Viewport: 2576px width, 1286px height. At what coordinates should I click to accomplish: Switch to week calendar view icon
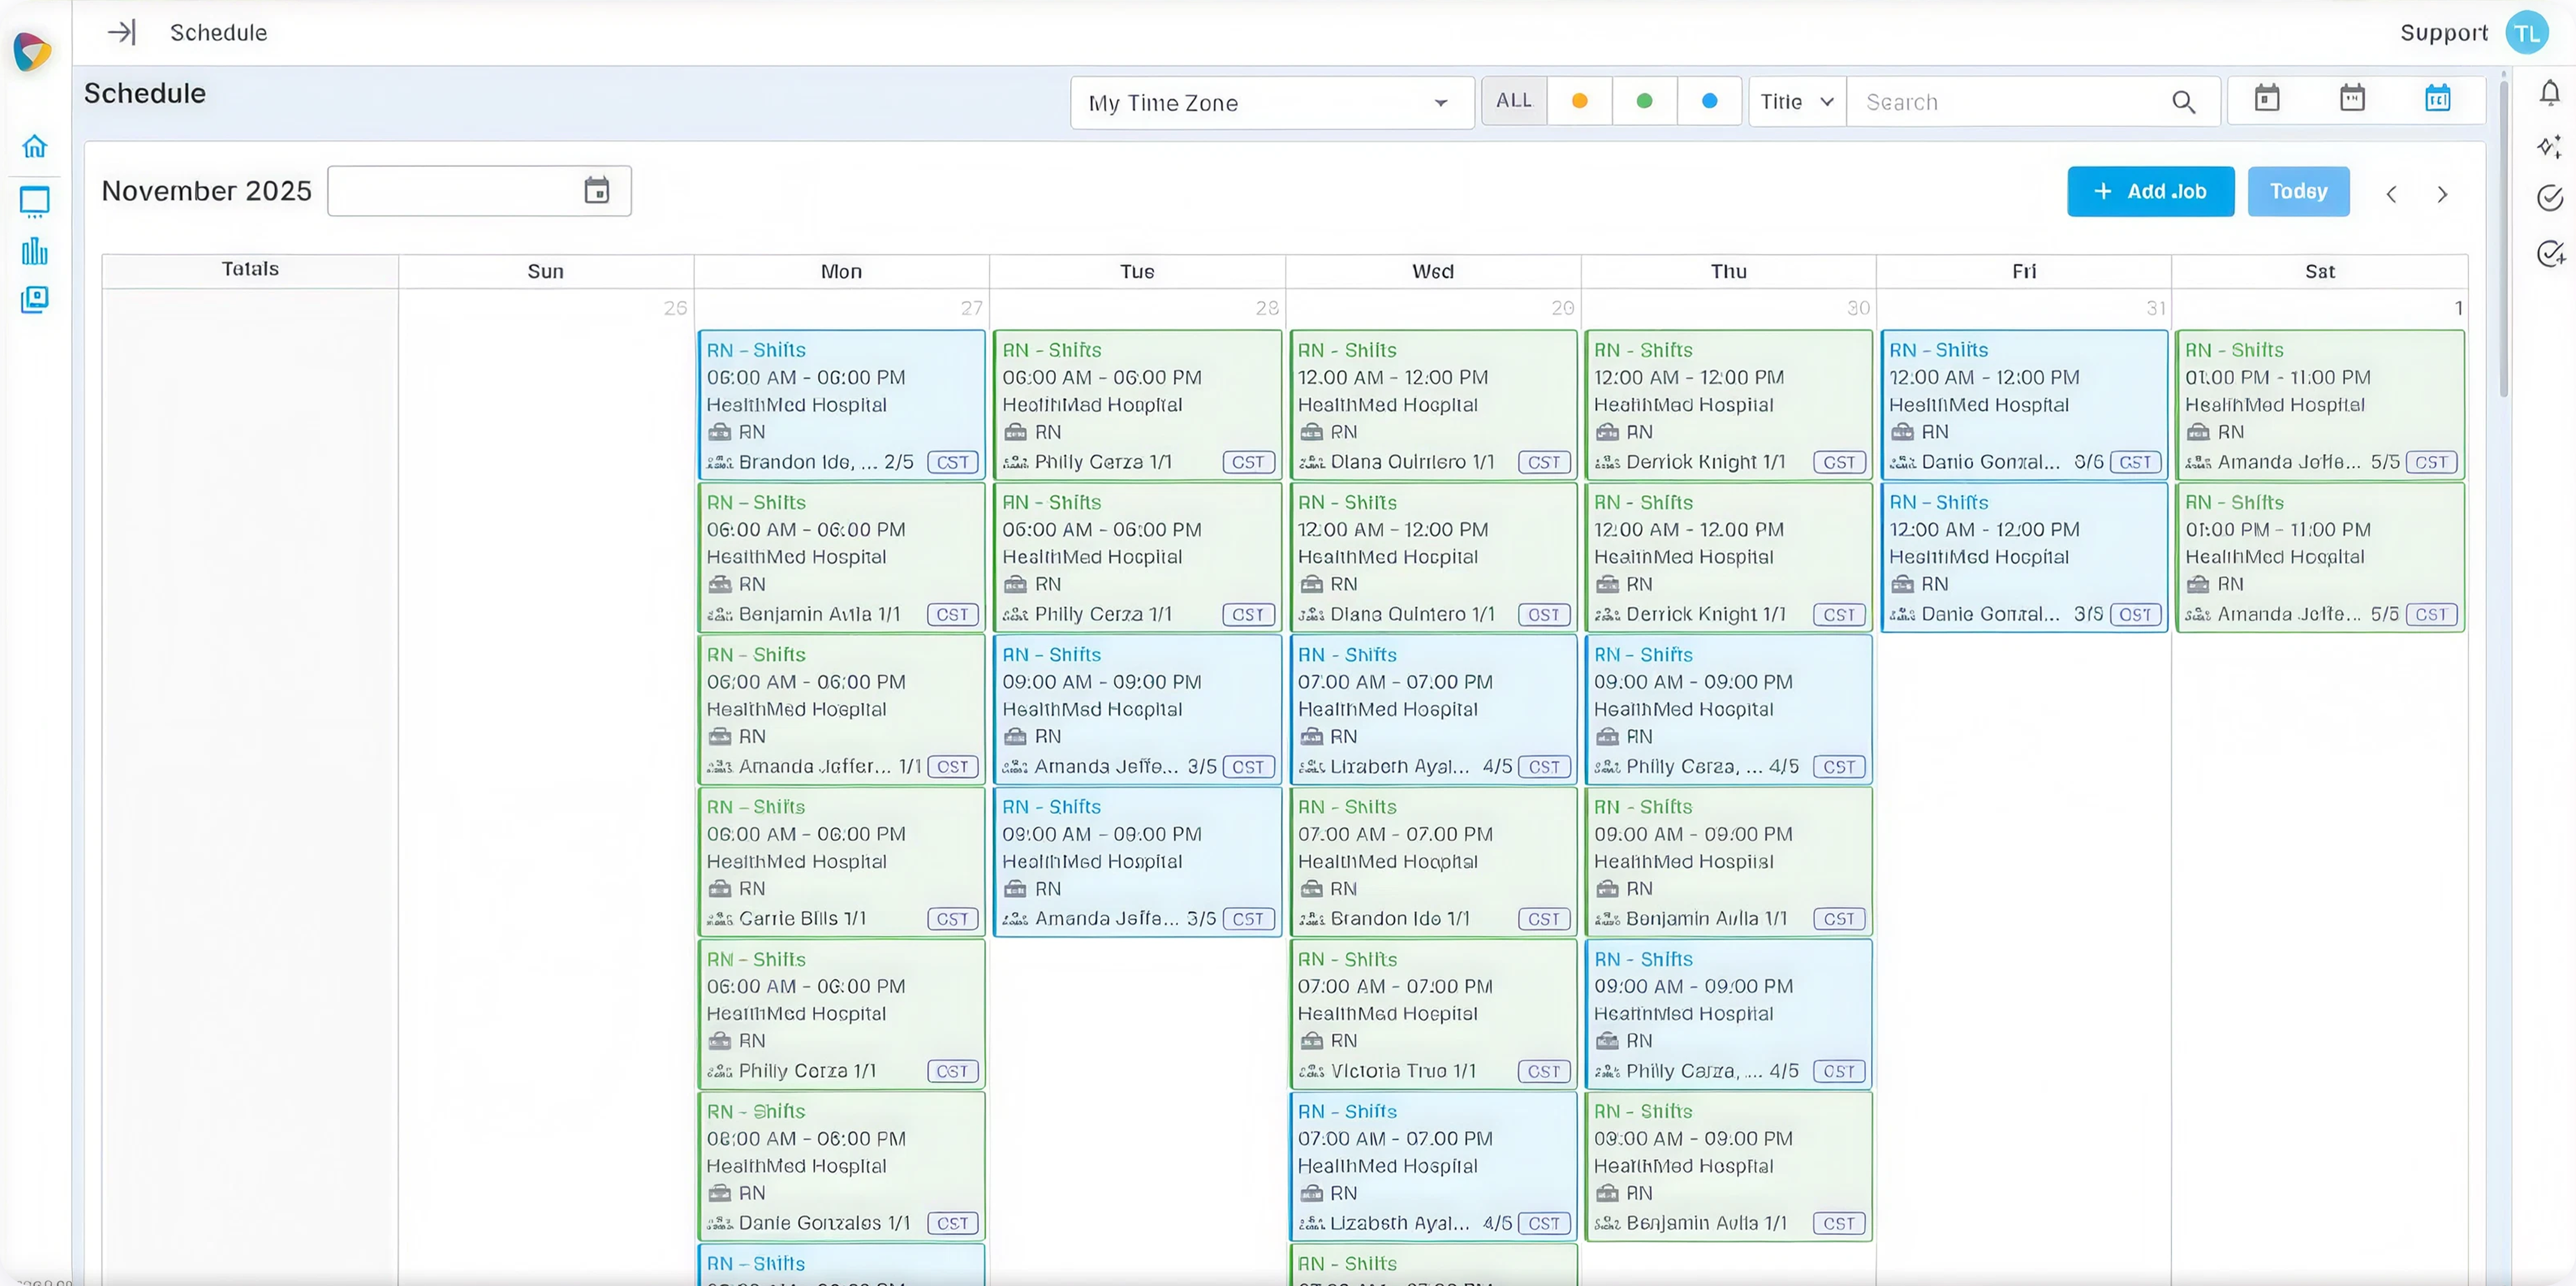pos(2352,99)
